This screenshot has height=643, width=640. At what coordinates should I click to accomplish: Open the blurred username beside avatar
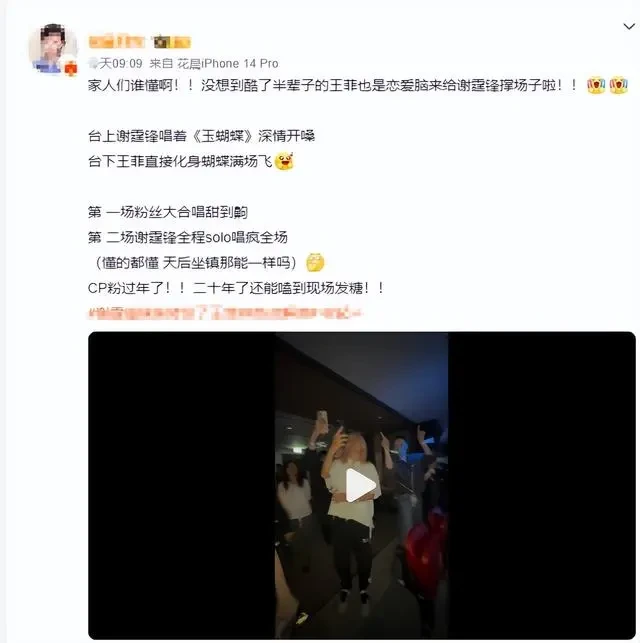(116, 41)
